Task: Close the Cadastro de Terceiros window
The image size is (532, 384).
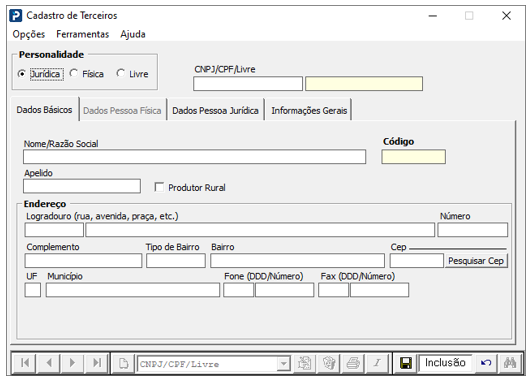Action: point(506,16)
